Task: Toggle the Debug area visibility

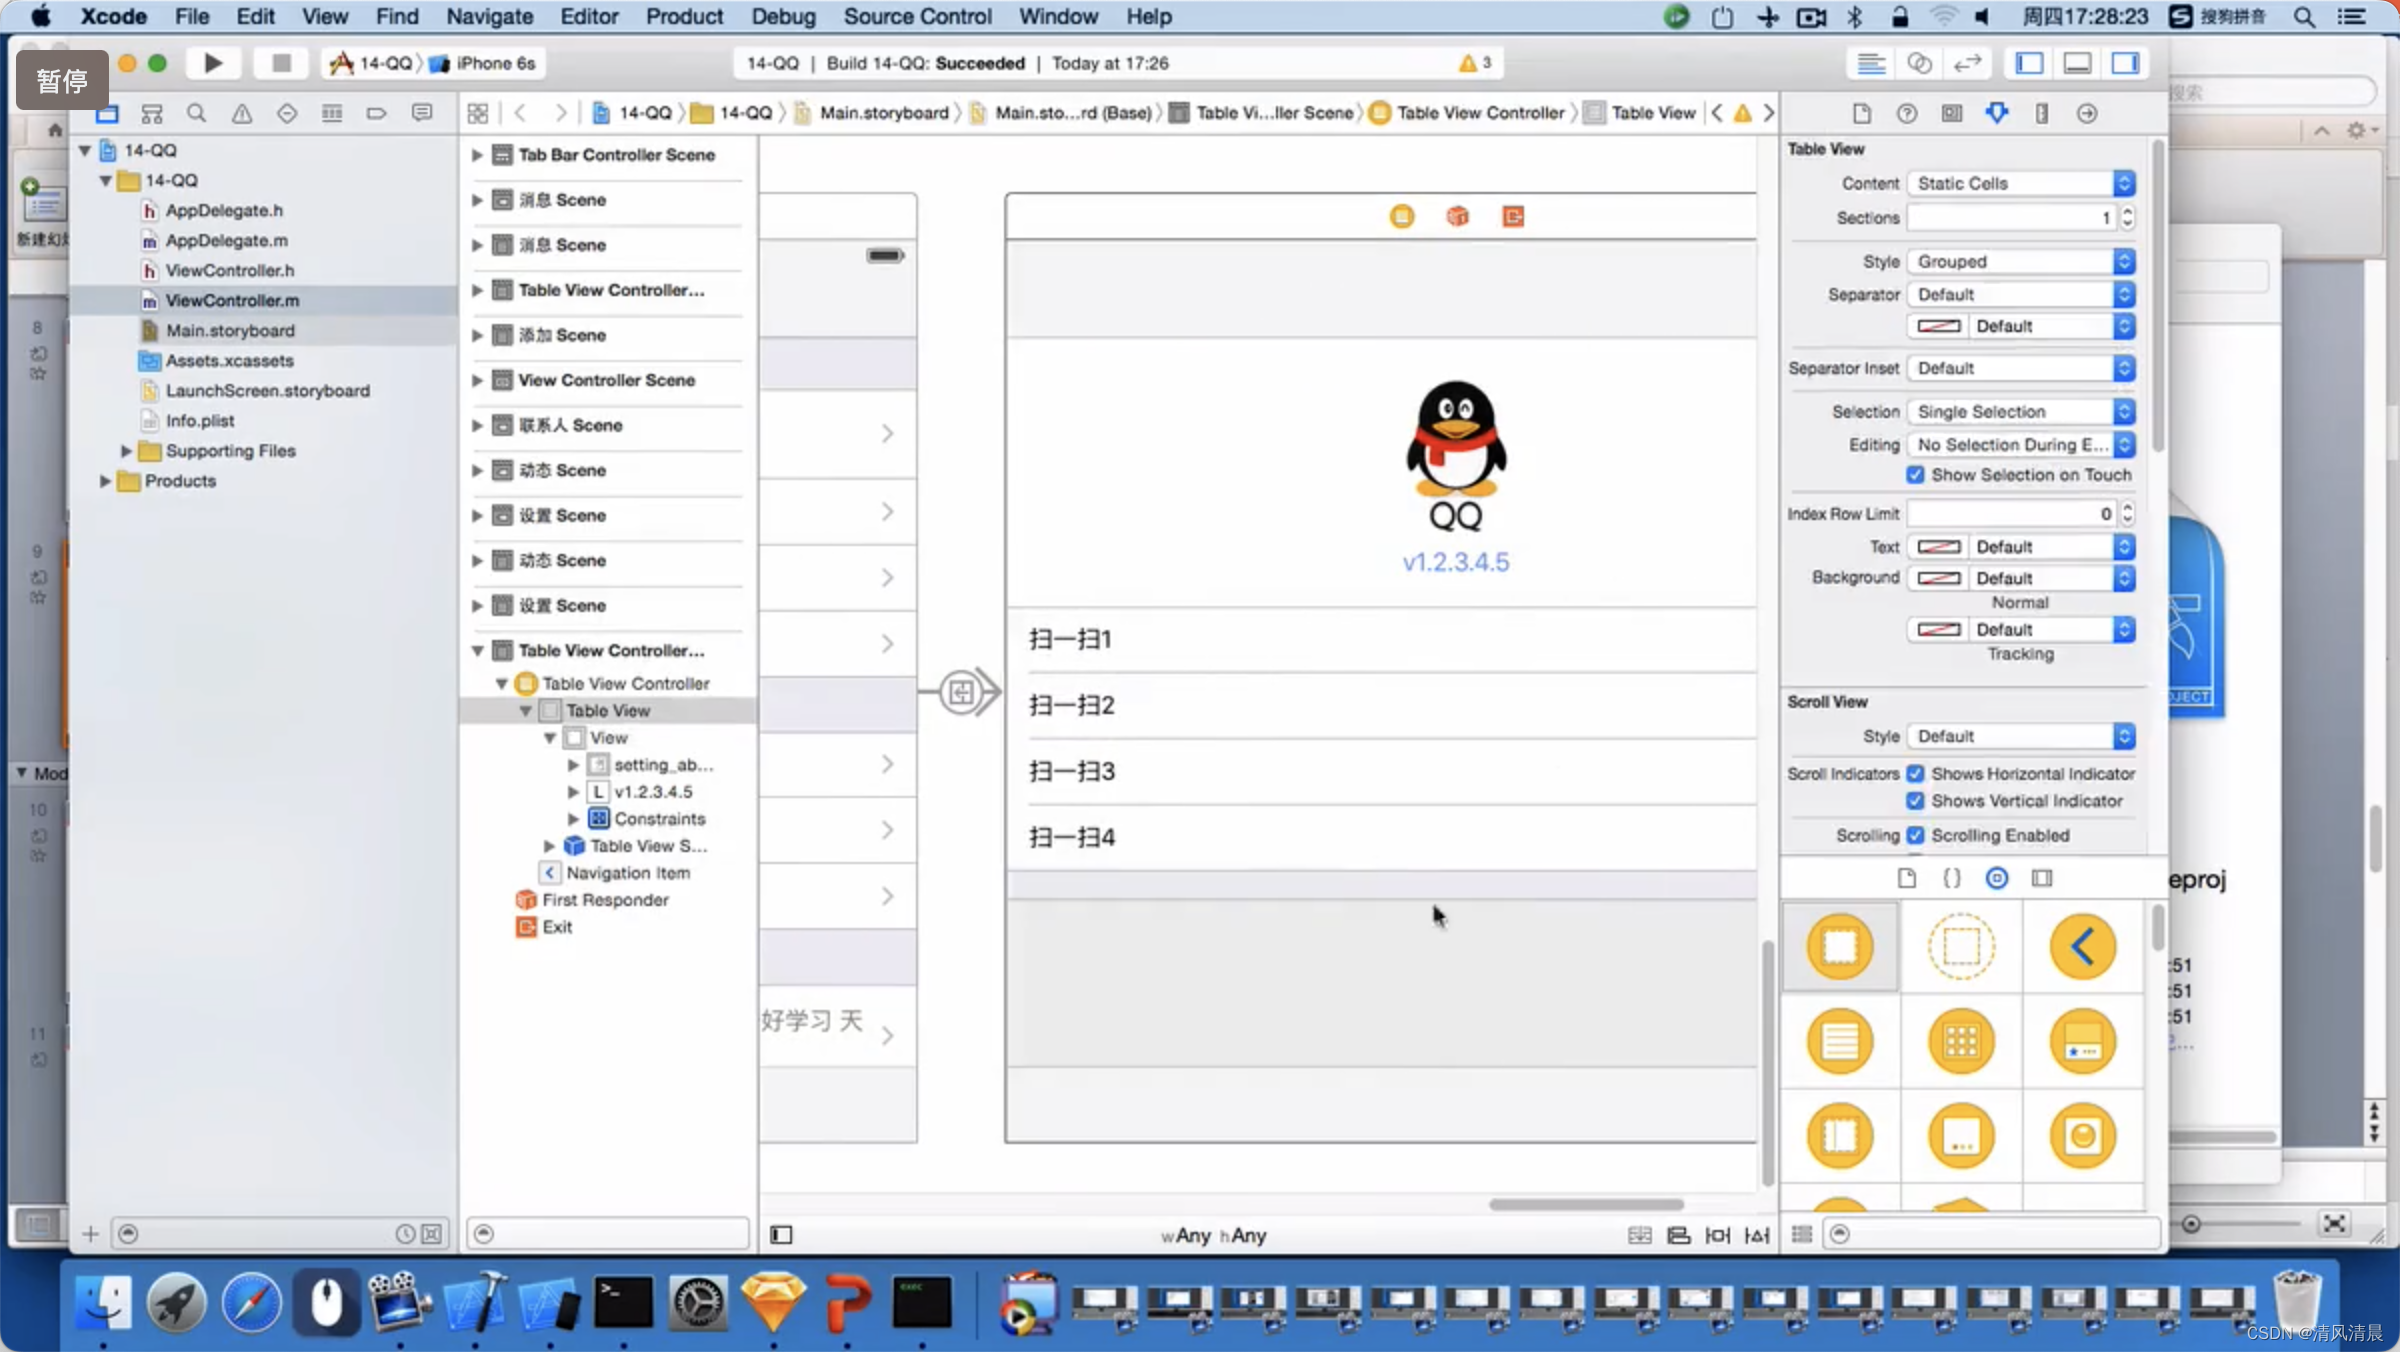Action: 2077,63
